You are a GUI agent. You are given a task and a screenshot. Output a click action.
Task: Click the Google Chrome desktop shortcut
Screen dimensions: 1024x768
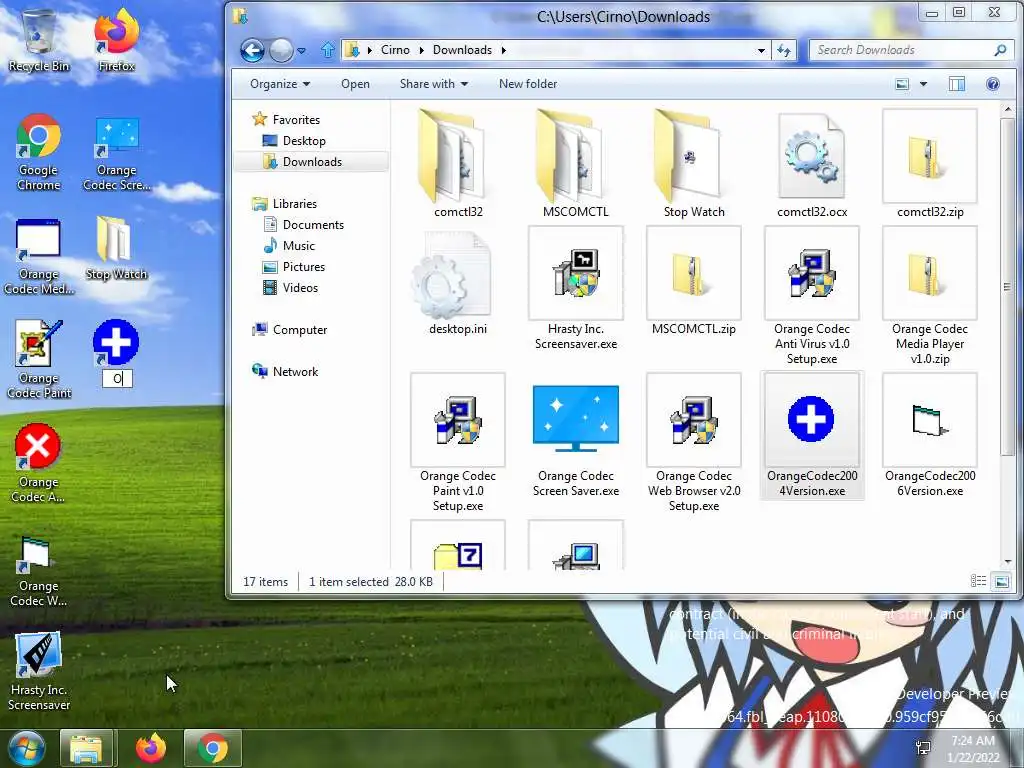coord(39,153)
